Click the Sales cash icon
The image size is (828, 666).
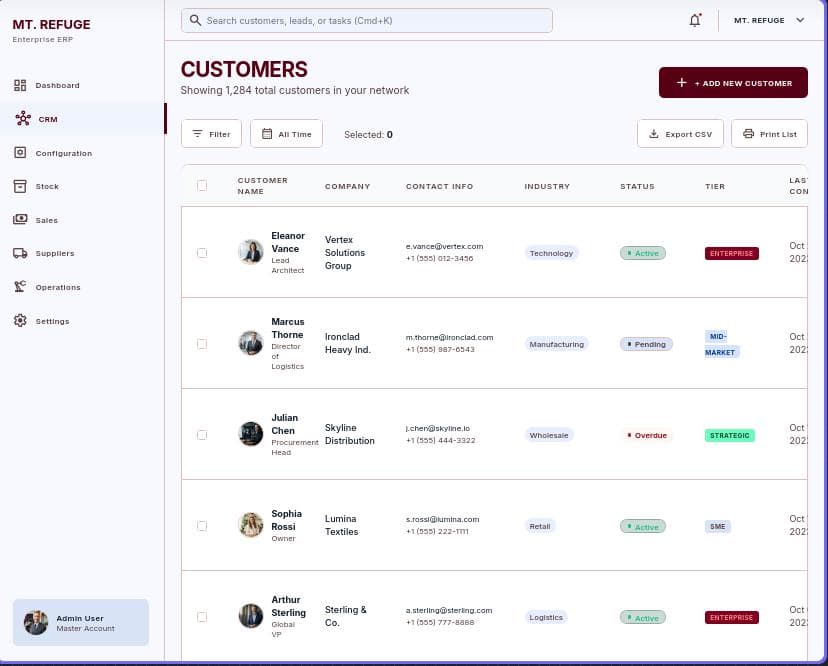pos(20,219)
